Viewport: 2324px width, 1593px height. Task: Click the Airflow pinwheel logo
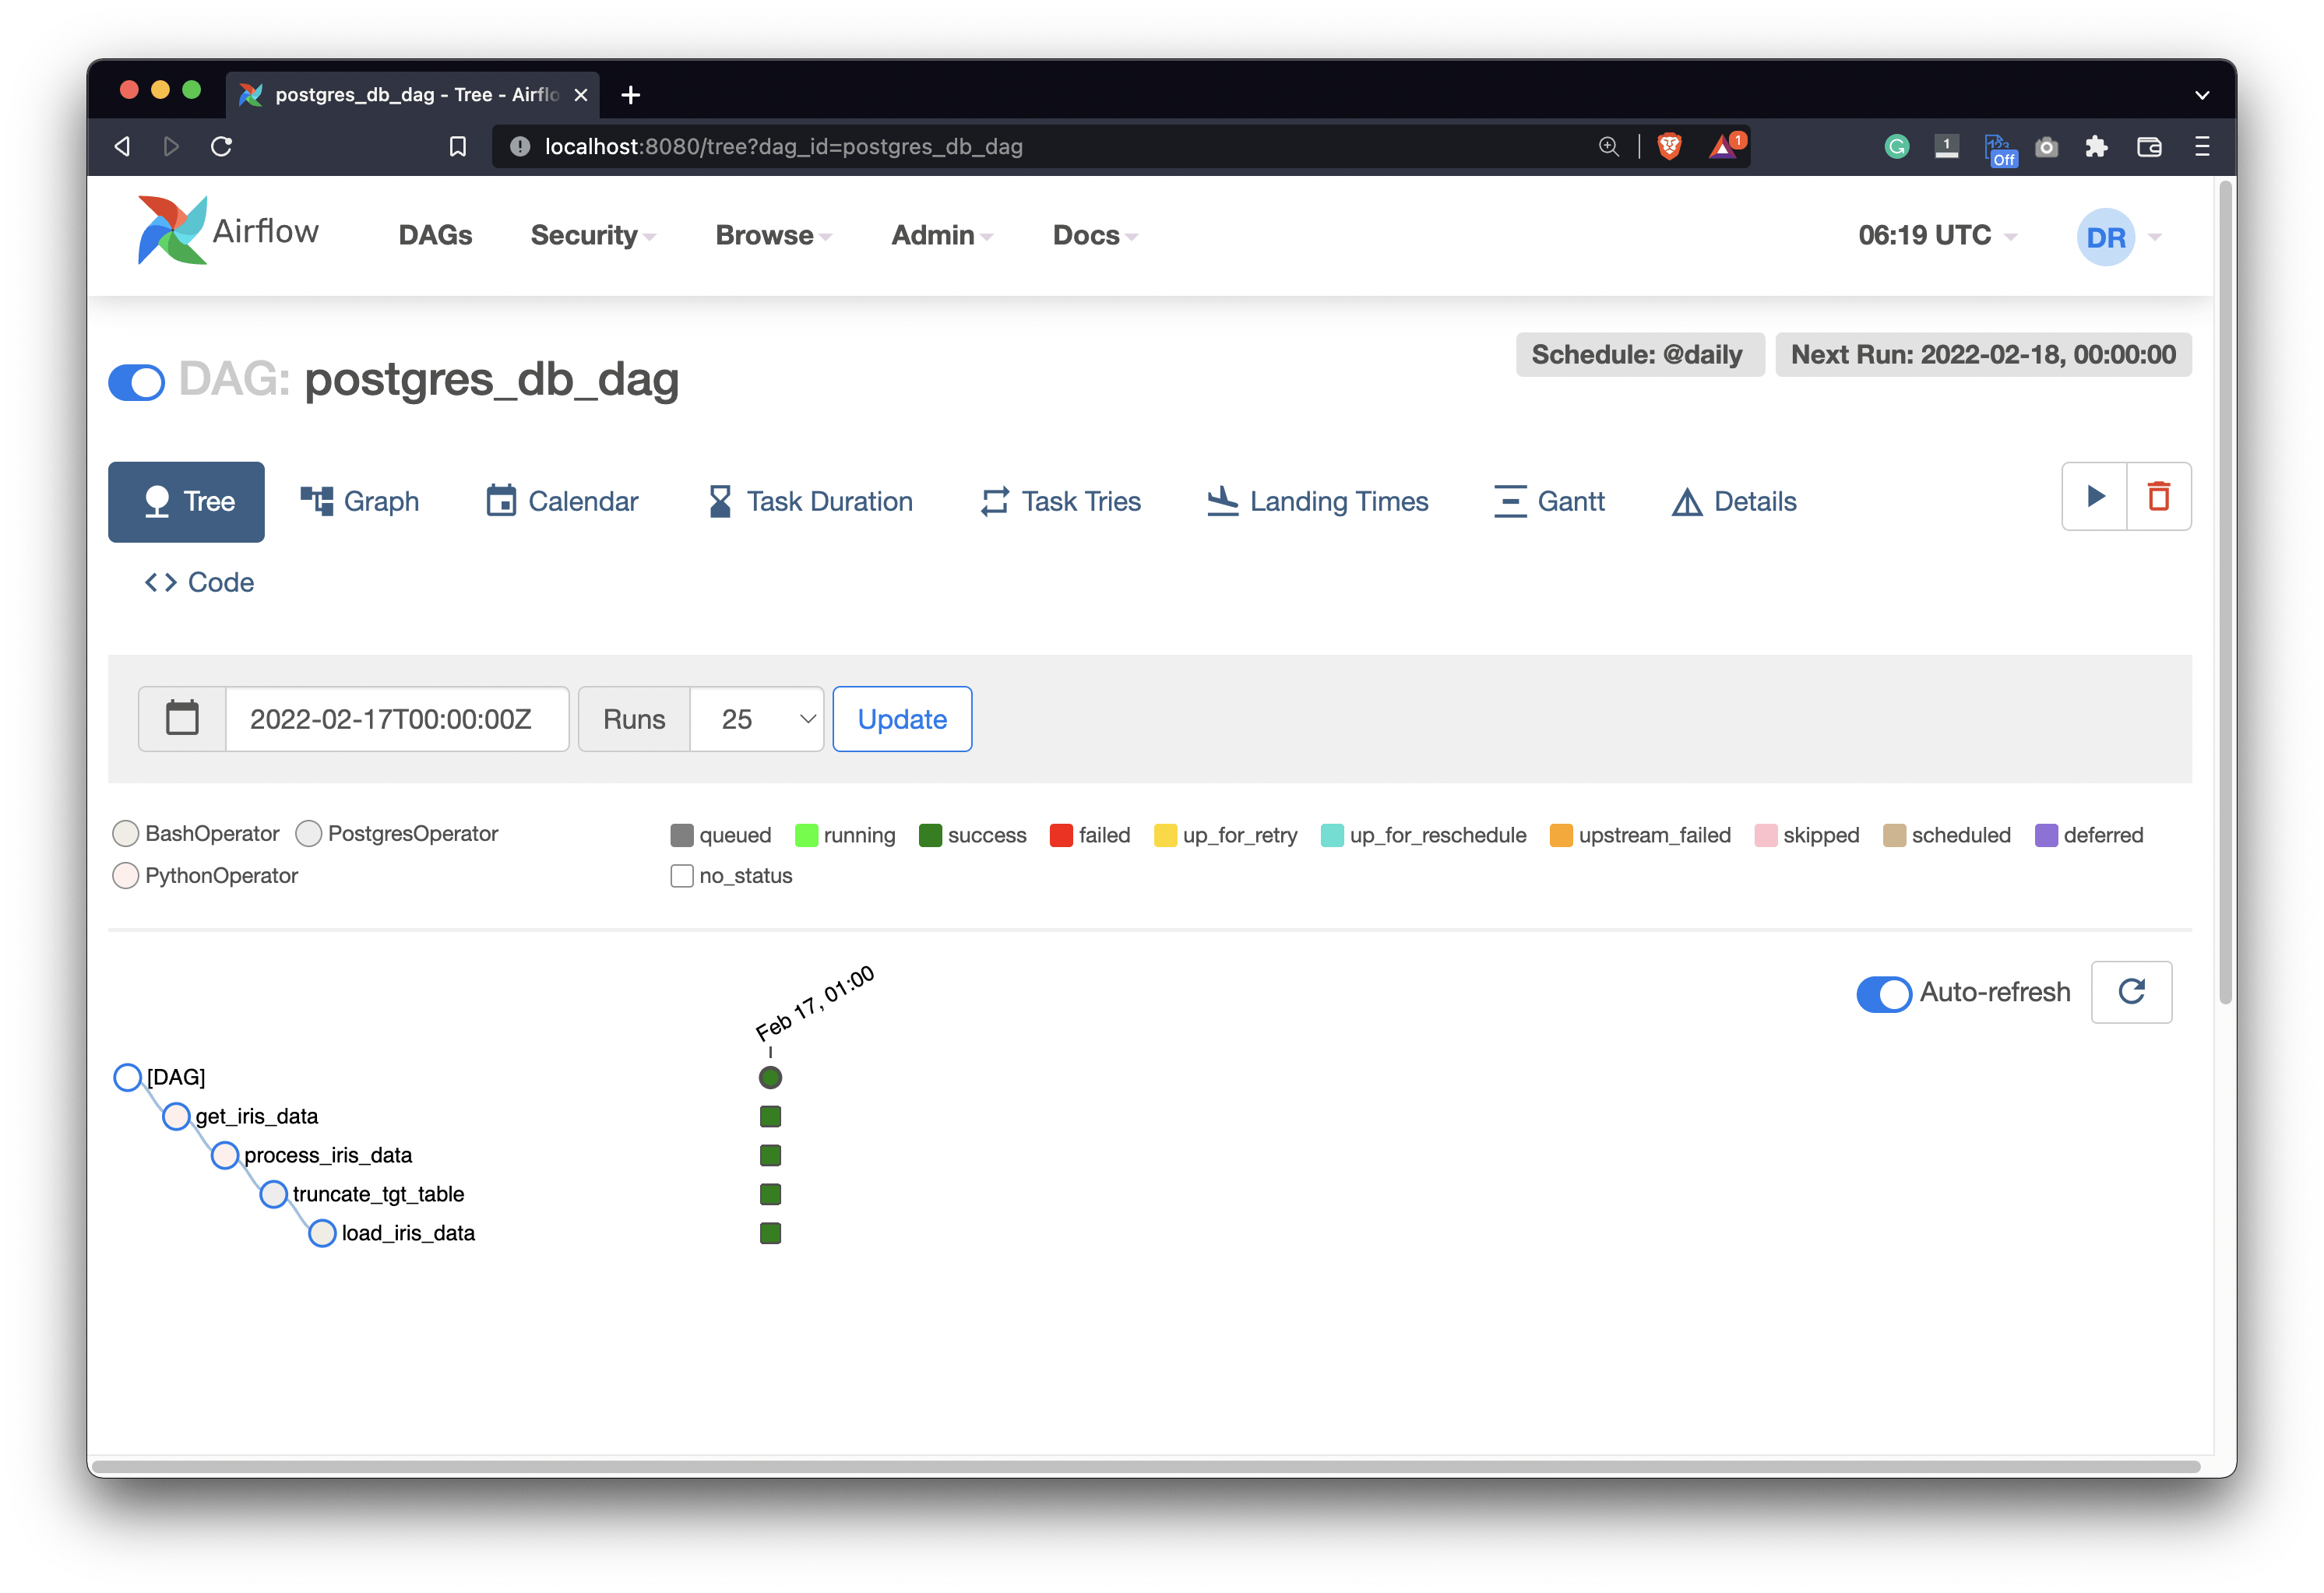tap(172, 231)
